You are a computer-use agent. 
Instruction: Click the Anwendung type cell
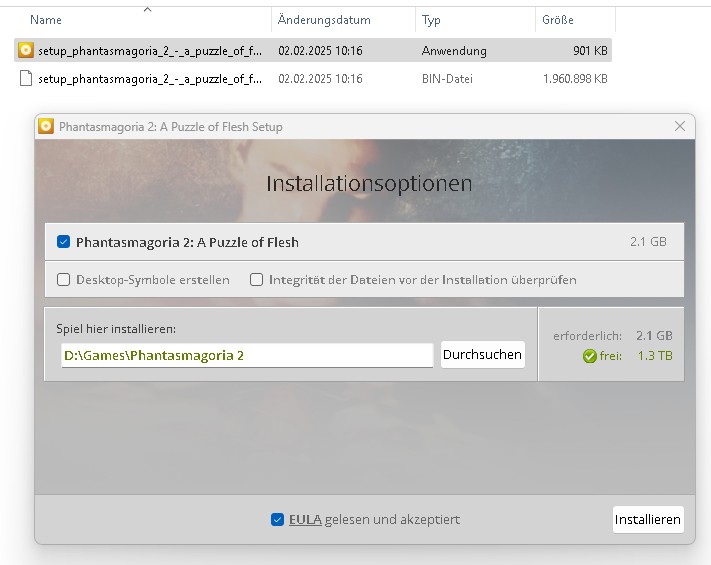click(454, 50)
